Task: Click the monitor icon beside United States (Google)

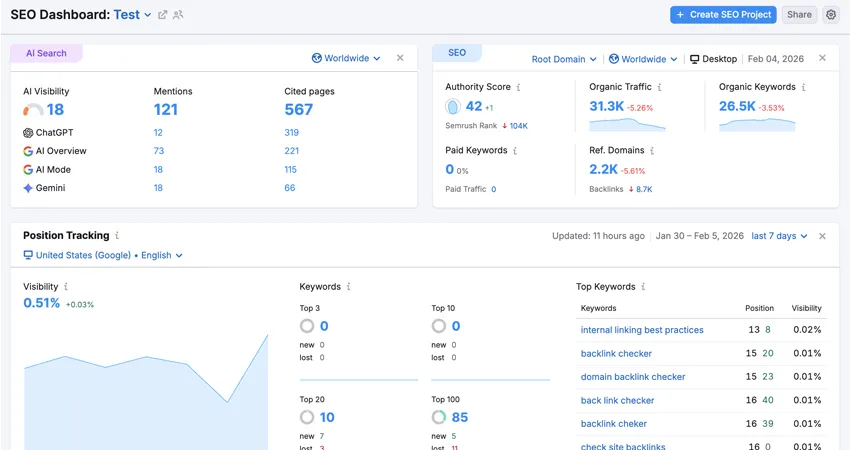Action: 28,255
